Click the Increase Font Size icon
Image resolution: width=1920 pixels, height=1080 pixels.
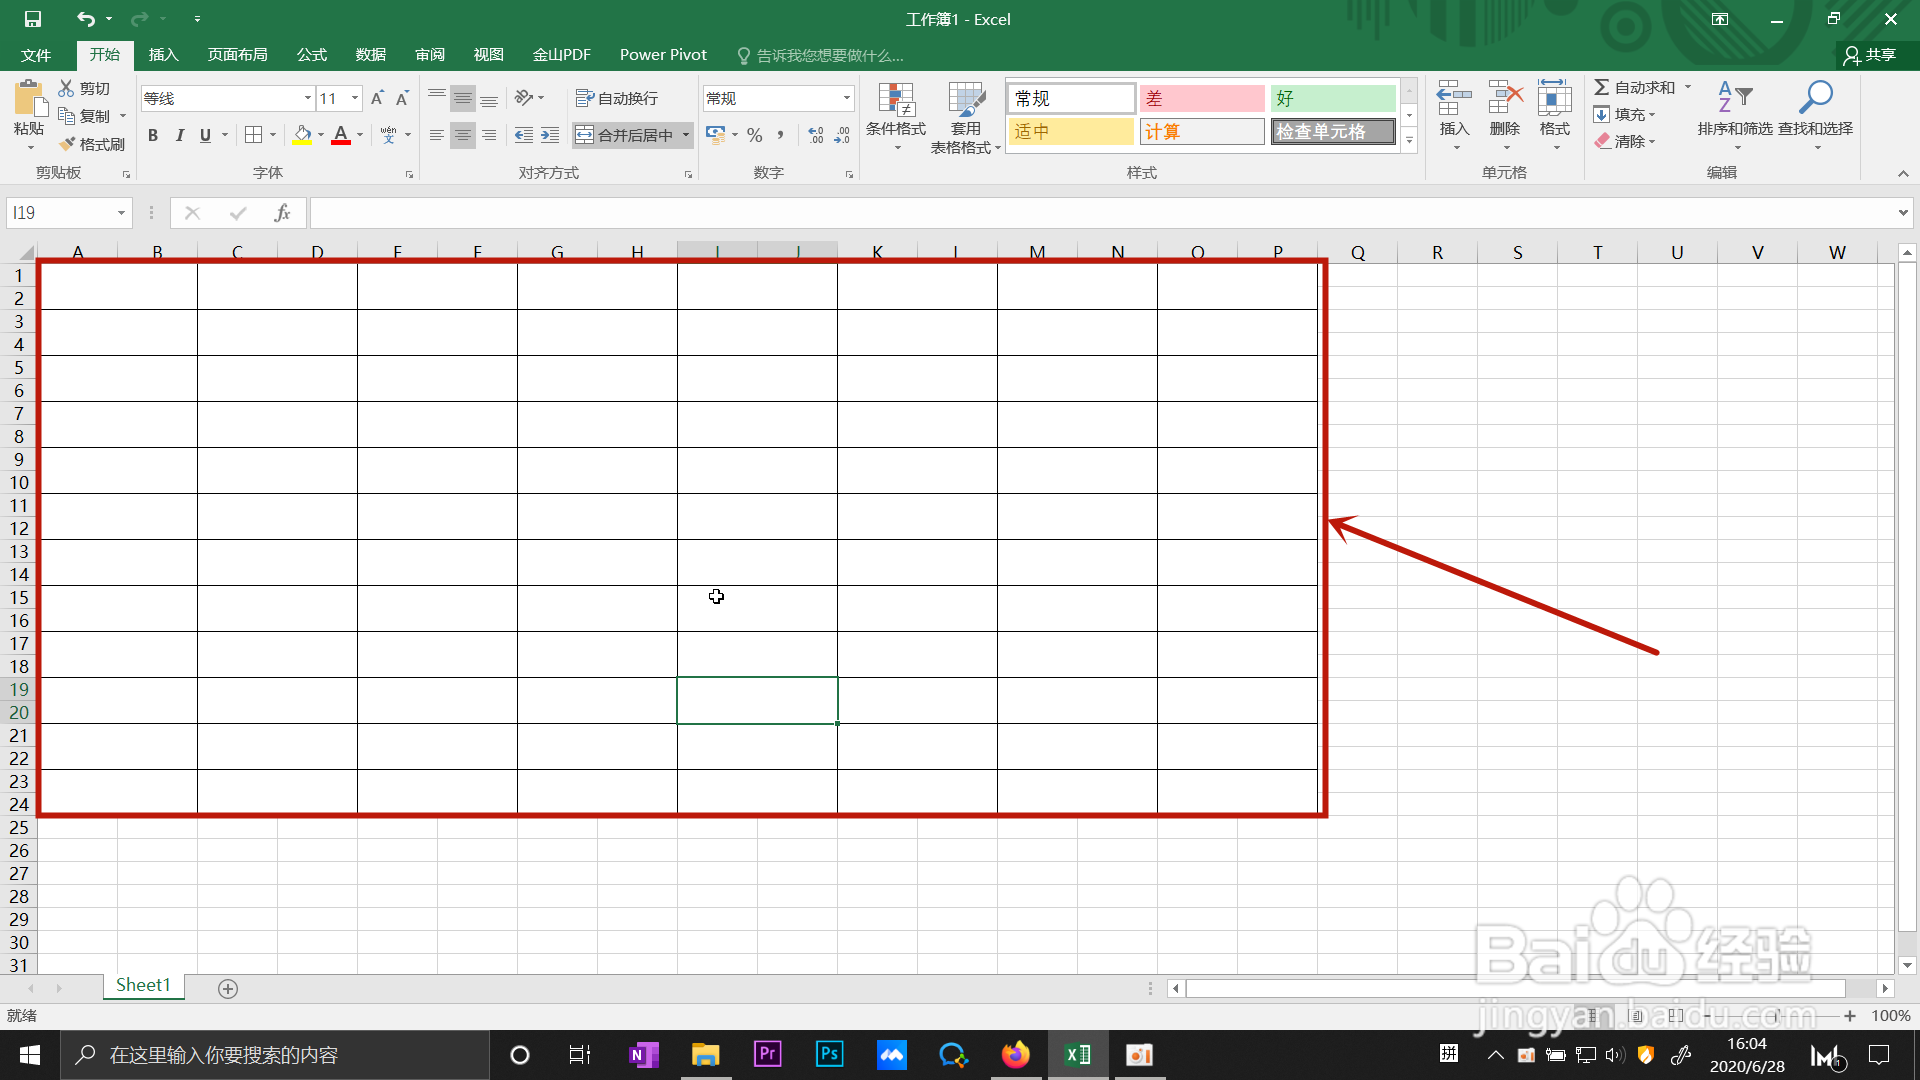pos(377,98)
